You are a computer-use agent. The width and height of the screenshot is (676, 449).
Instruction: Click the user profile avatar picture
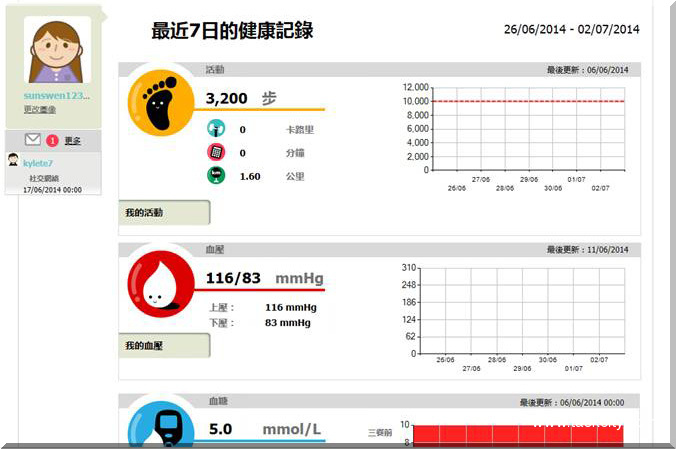58,50
